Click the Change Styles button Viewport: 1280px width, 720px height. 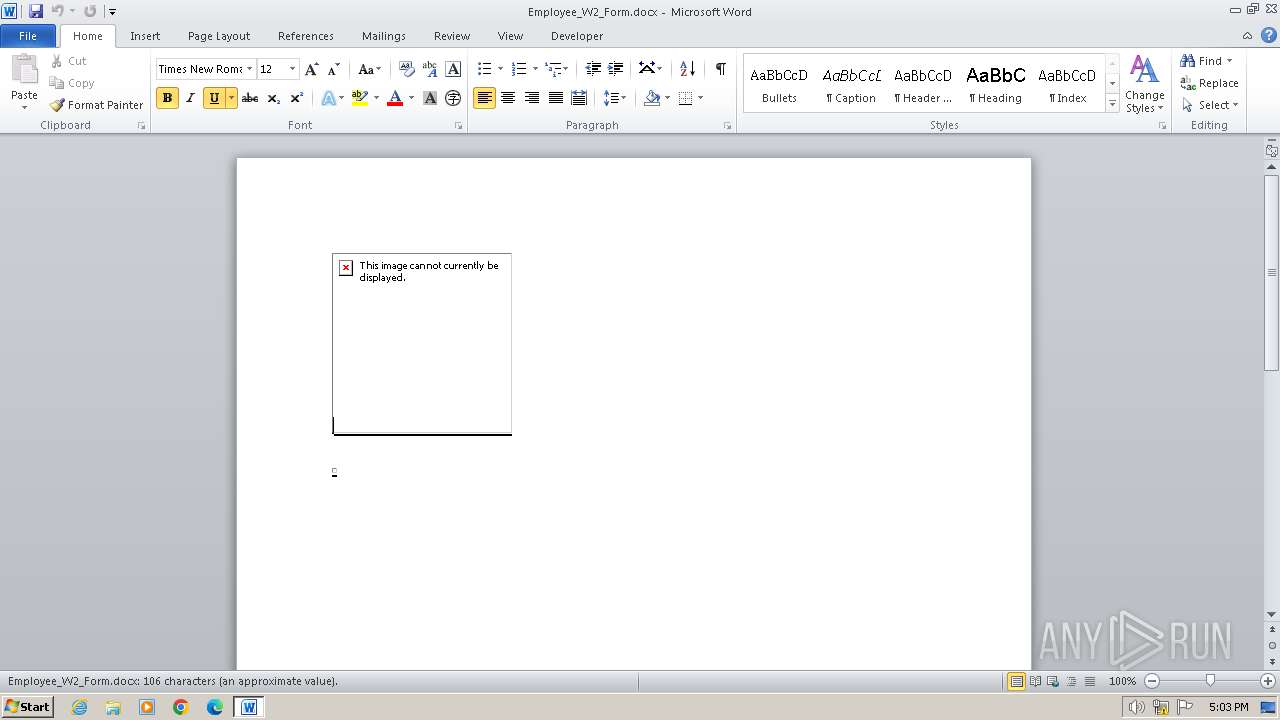click(x=1144, y=85)
